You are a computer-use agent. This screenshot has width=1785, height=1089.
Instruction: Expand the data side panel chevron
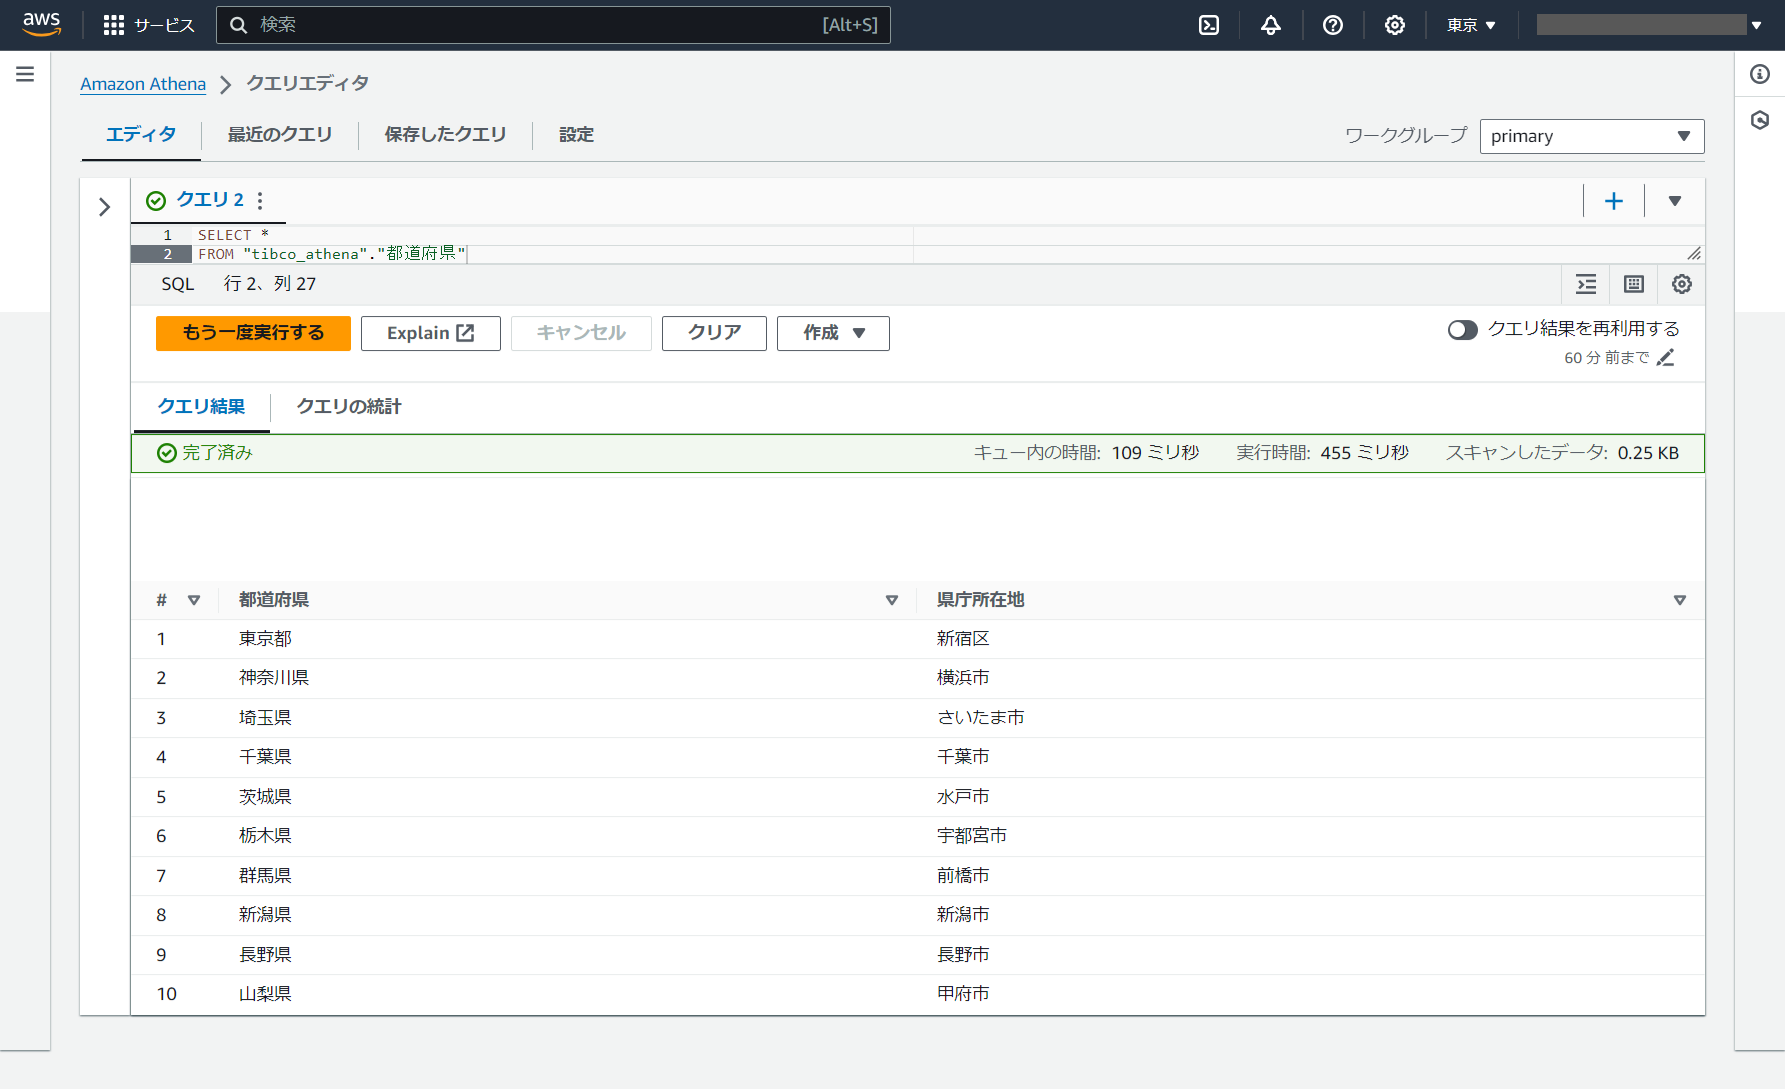point(104,207)
